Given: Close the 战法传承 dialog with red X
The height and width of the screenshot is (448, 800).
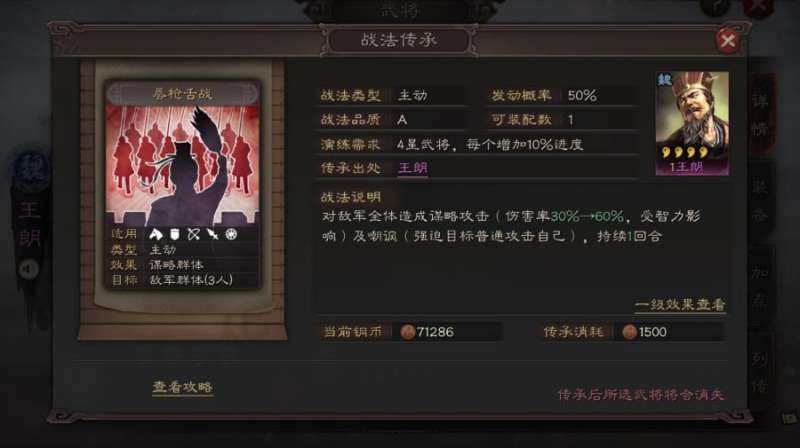Looking at the screenshot, I should coord(728,40).
